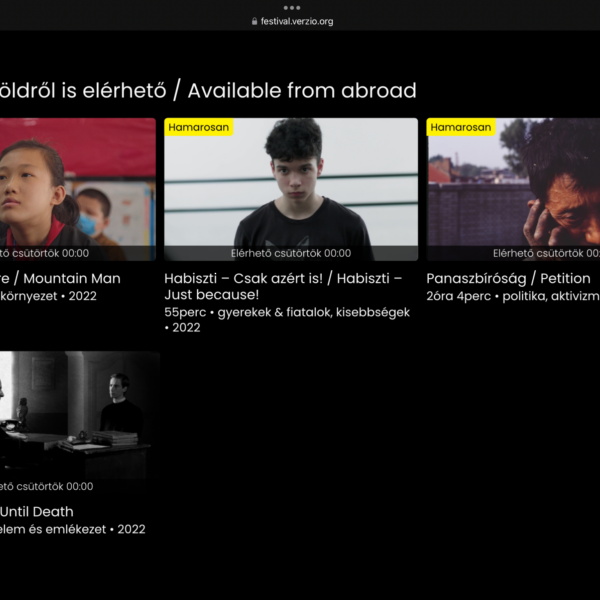Click the Hamarosan badge on Petition
Screen dimensions: 600x600
(x=461, y=127)
